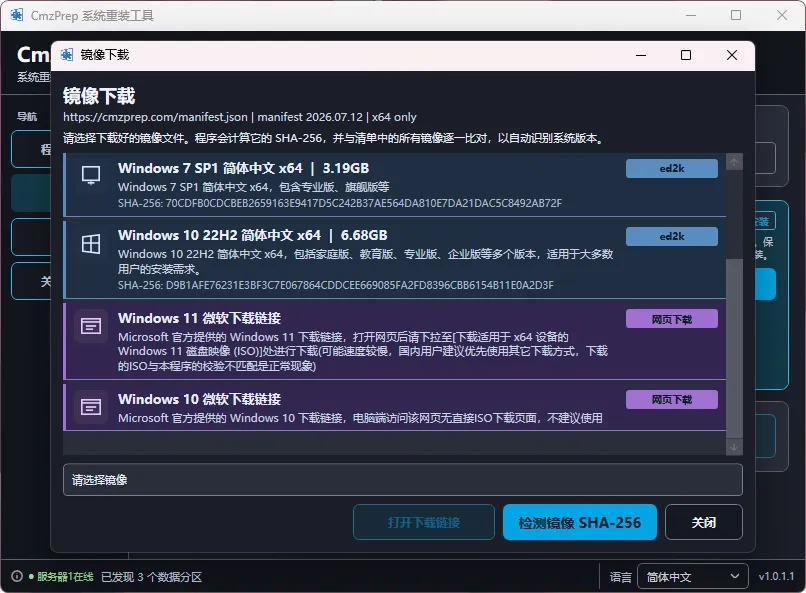Open ed2k link for Windows 7 SP1
This screenshot has width=806, height=593.
(672, 169)
